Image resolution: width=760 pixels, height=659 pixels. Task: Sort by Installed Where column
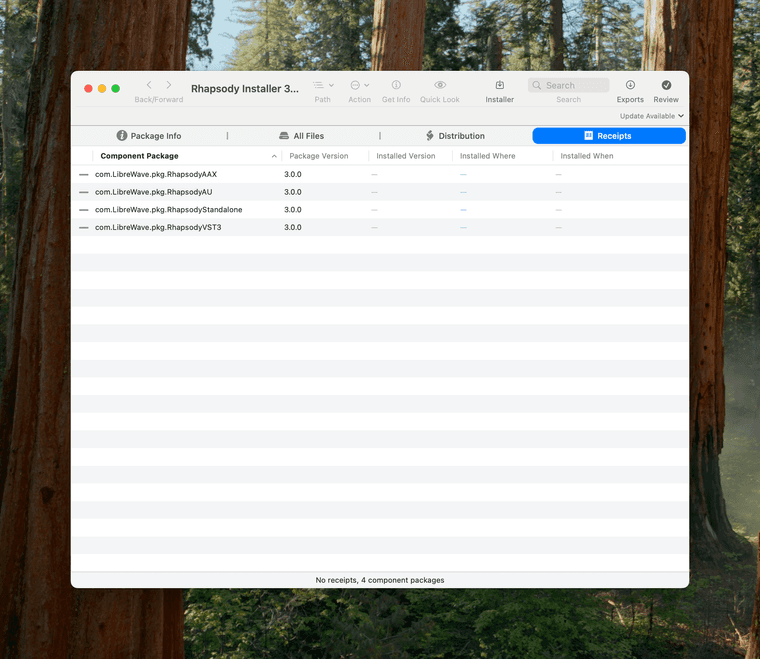coord(487,156)
